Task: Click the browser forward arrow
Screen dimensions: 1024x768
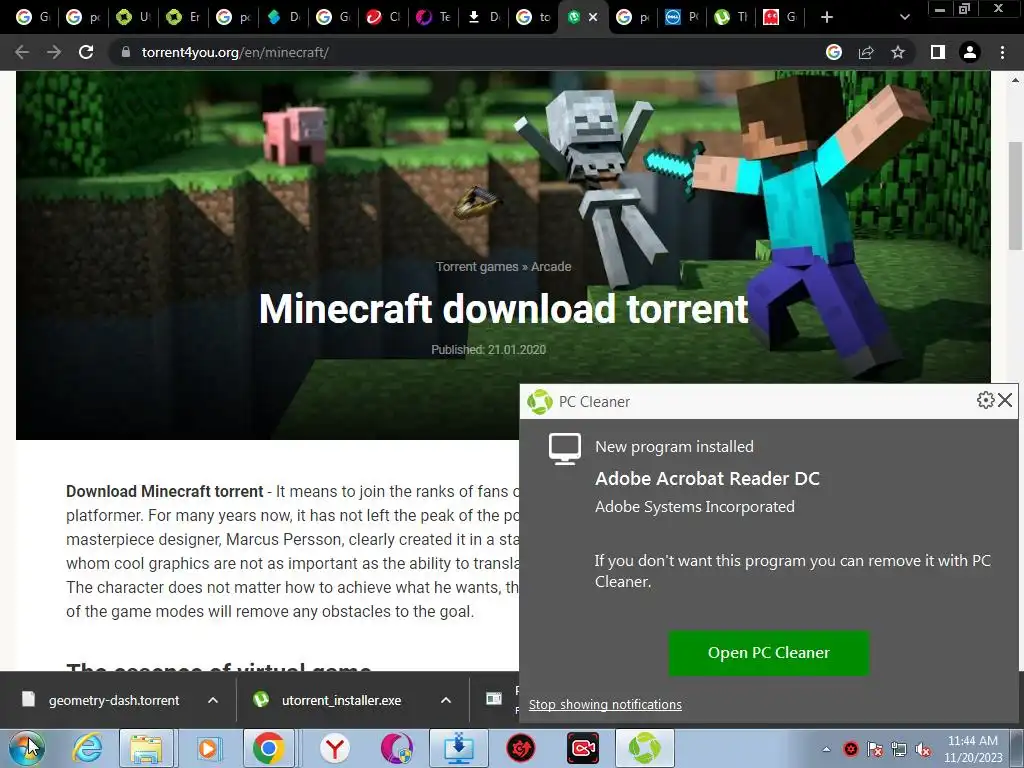Action: tap(54, 52)
